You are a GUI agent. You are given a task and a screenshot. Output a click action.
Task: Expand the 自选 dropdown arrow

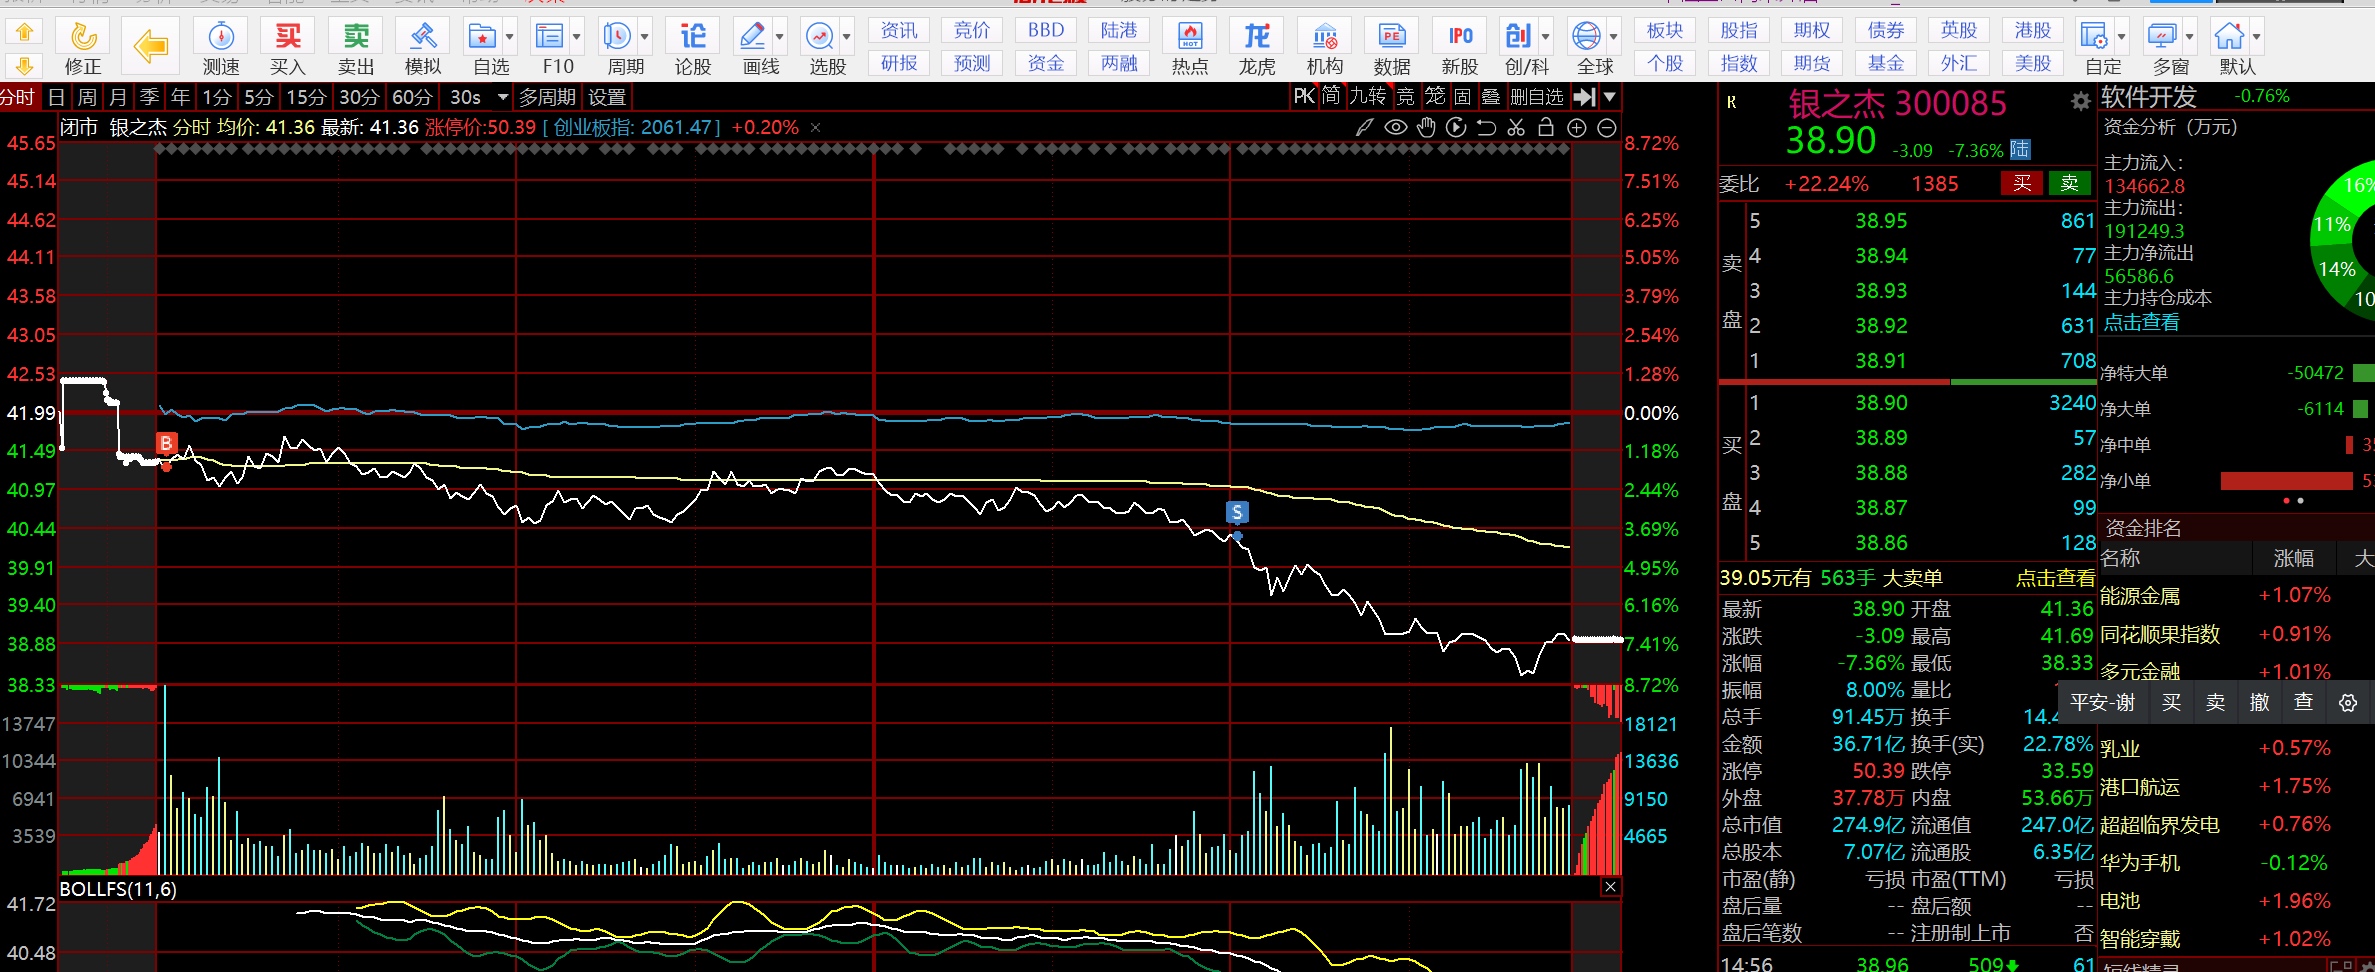tap(510, 37)
